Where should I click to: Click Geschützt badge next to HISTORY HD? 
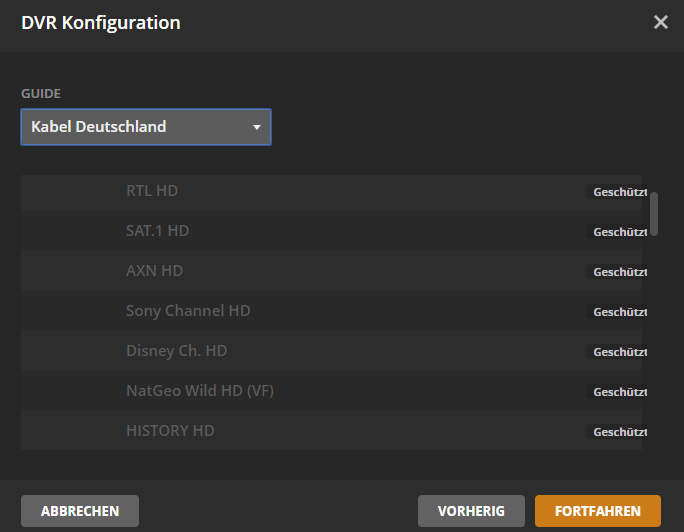tap(619, 432)
